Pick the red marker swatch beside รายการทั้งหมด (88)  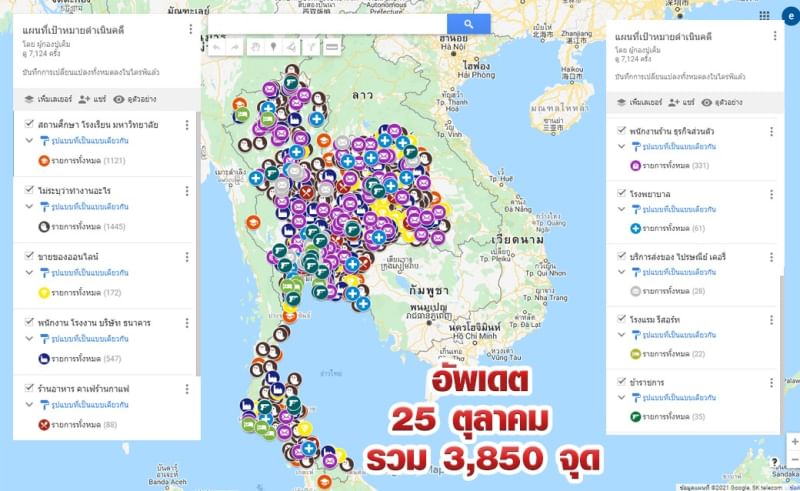tap(44, 425)
